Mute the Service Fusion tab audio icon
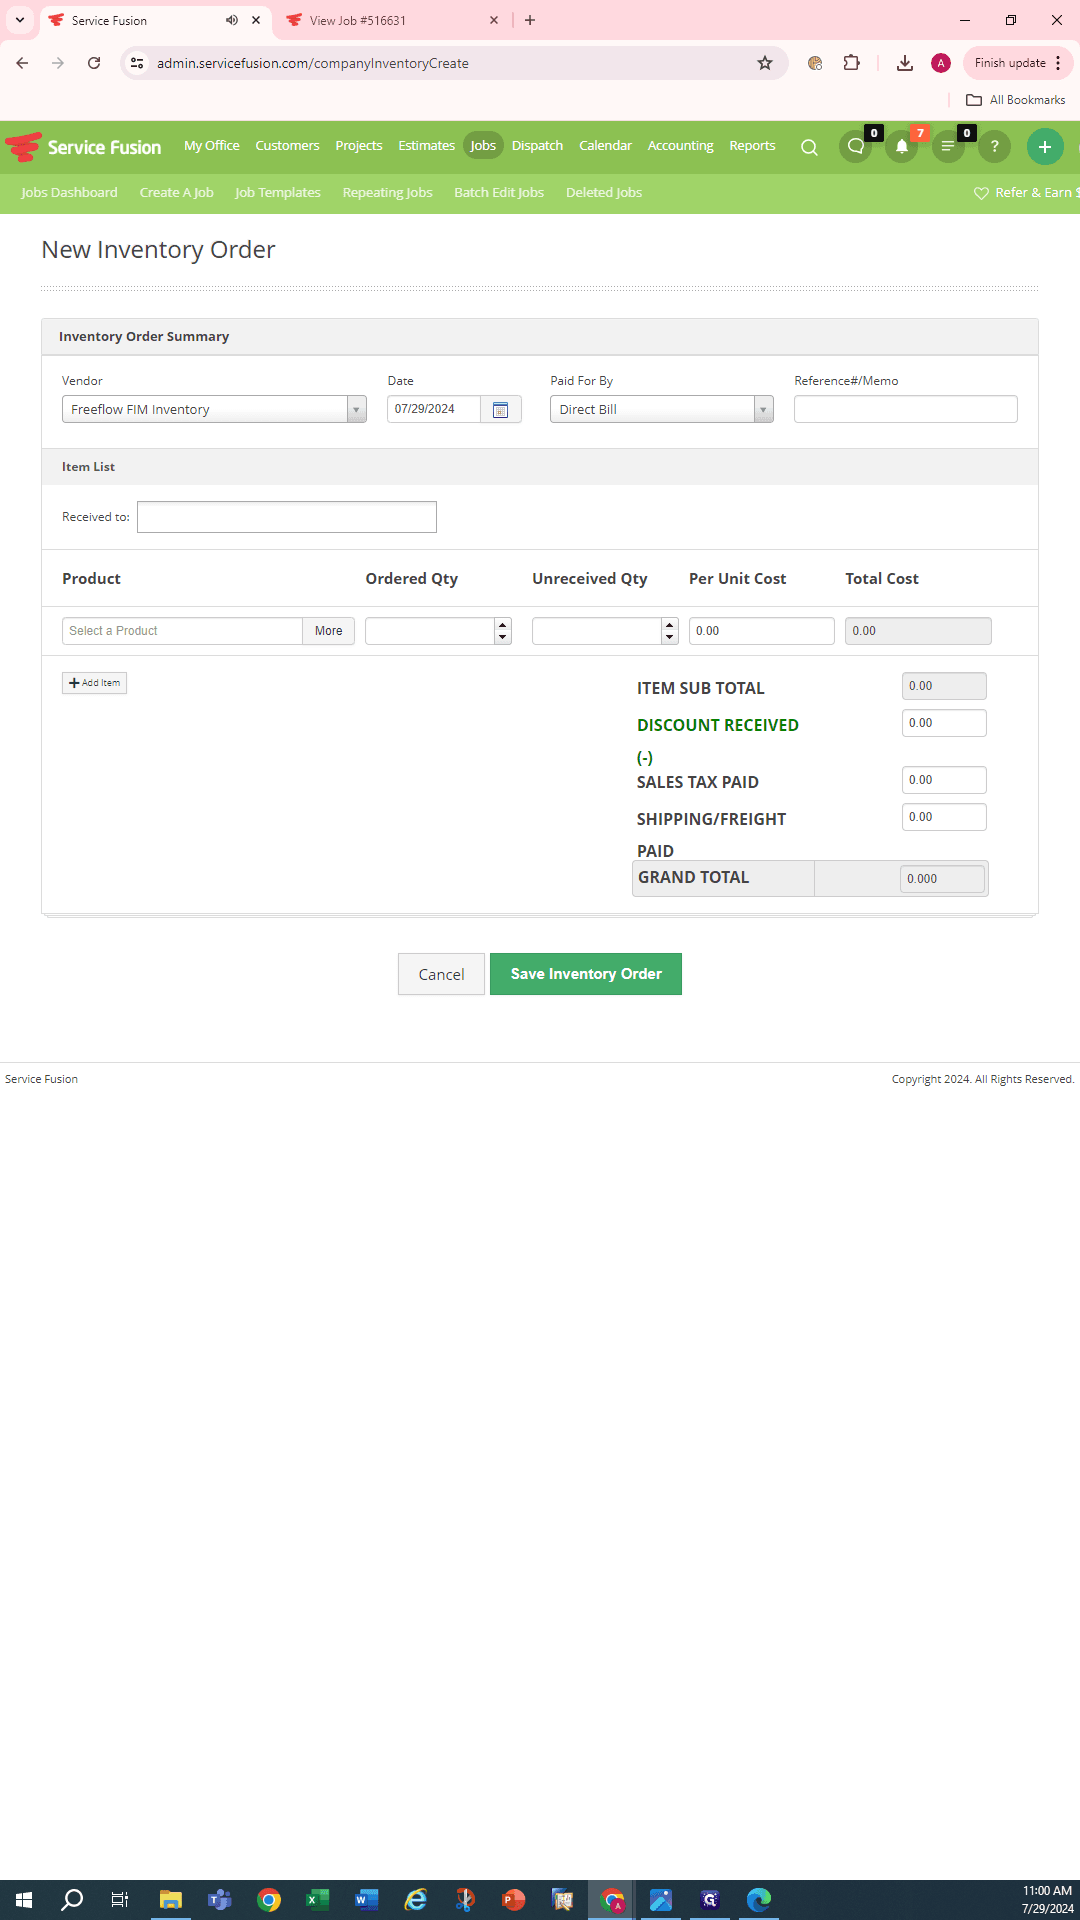Image resolution: width=1080 pixels, height=1920 pixels. [x=232, y=20]
